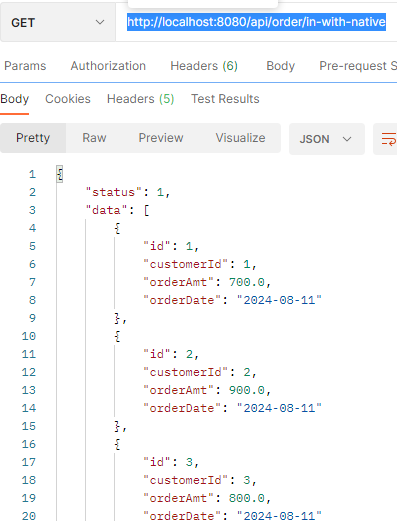This screenshot has height=527, width=397.
Task: Switch to Visualize response view
Action: [x=240, y=138]
